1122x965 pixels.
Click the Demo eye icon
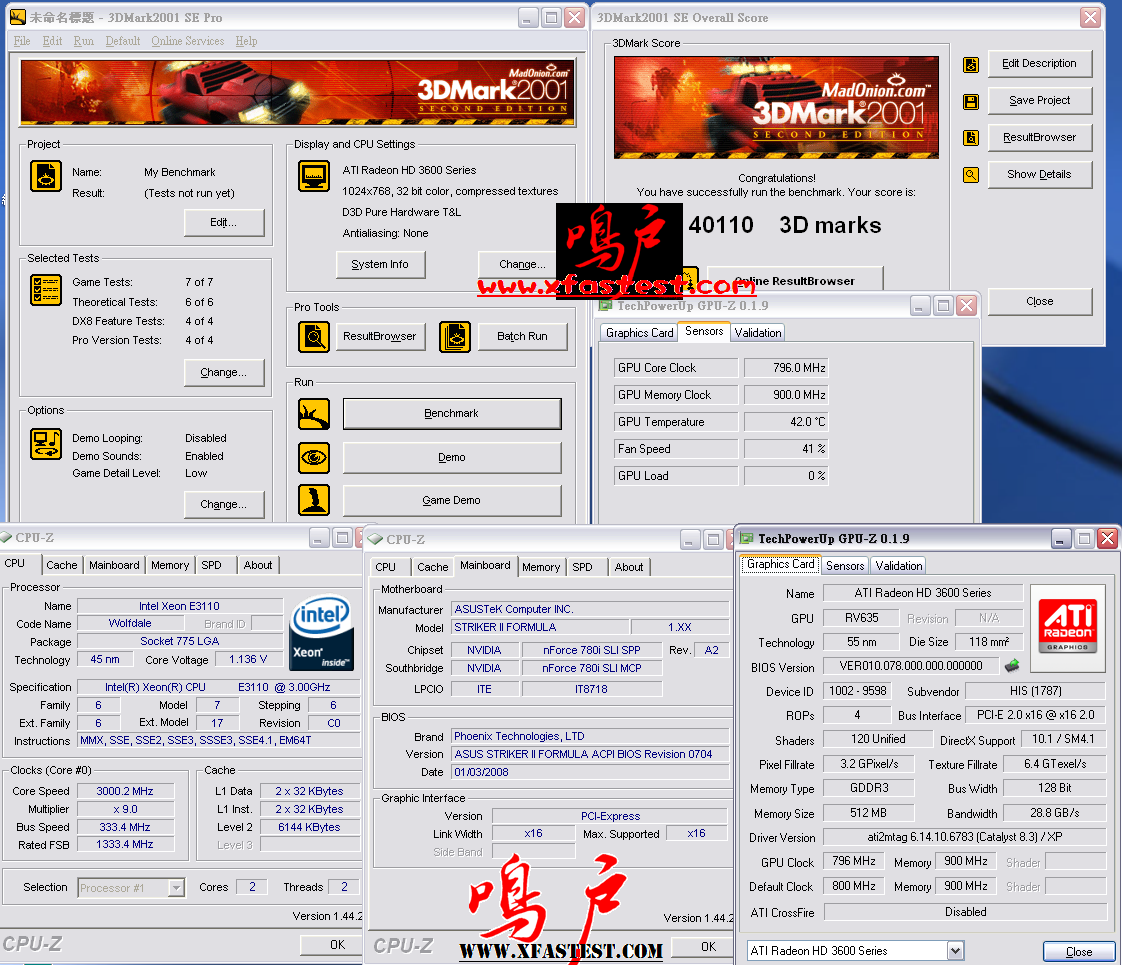tap(313, 458)
